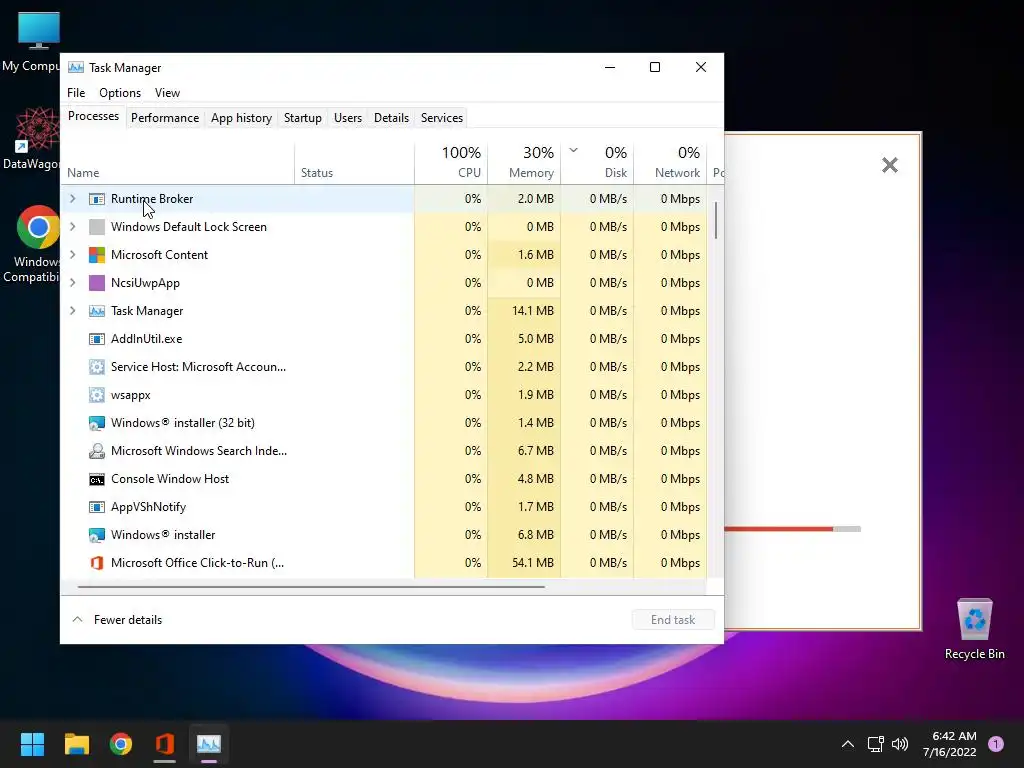The width and height of the screenshot is (1024, 768).
Task: Click the volume icon in system tray
Action: (x=900, y=744)
